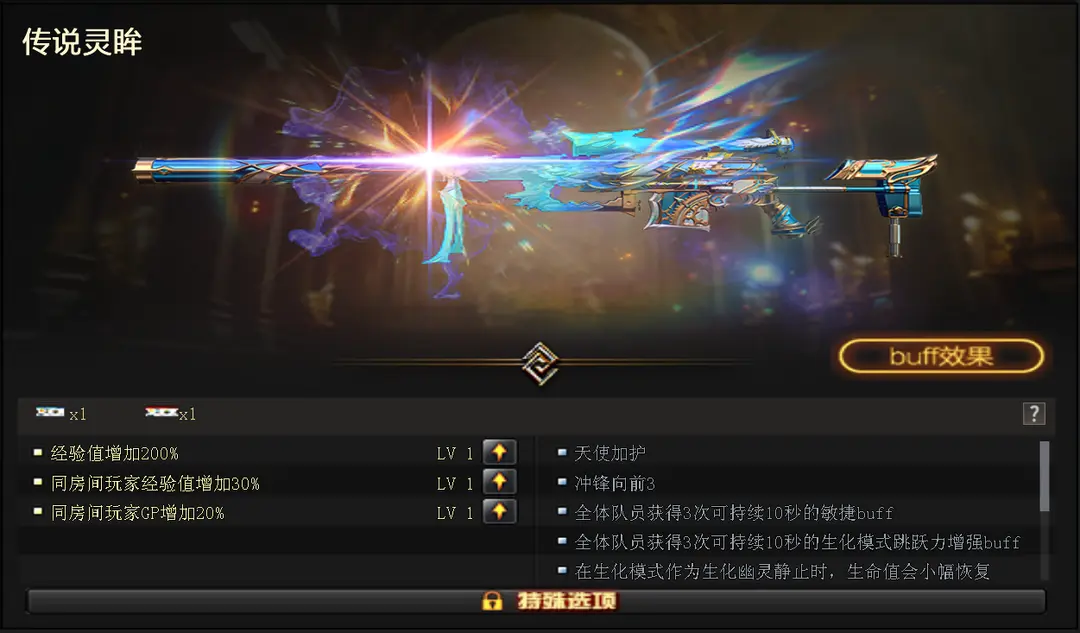Click the 经验值增加200% attribute row
The image size is (1080, 633).
pyautogui.click(x=276, y=453)
